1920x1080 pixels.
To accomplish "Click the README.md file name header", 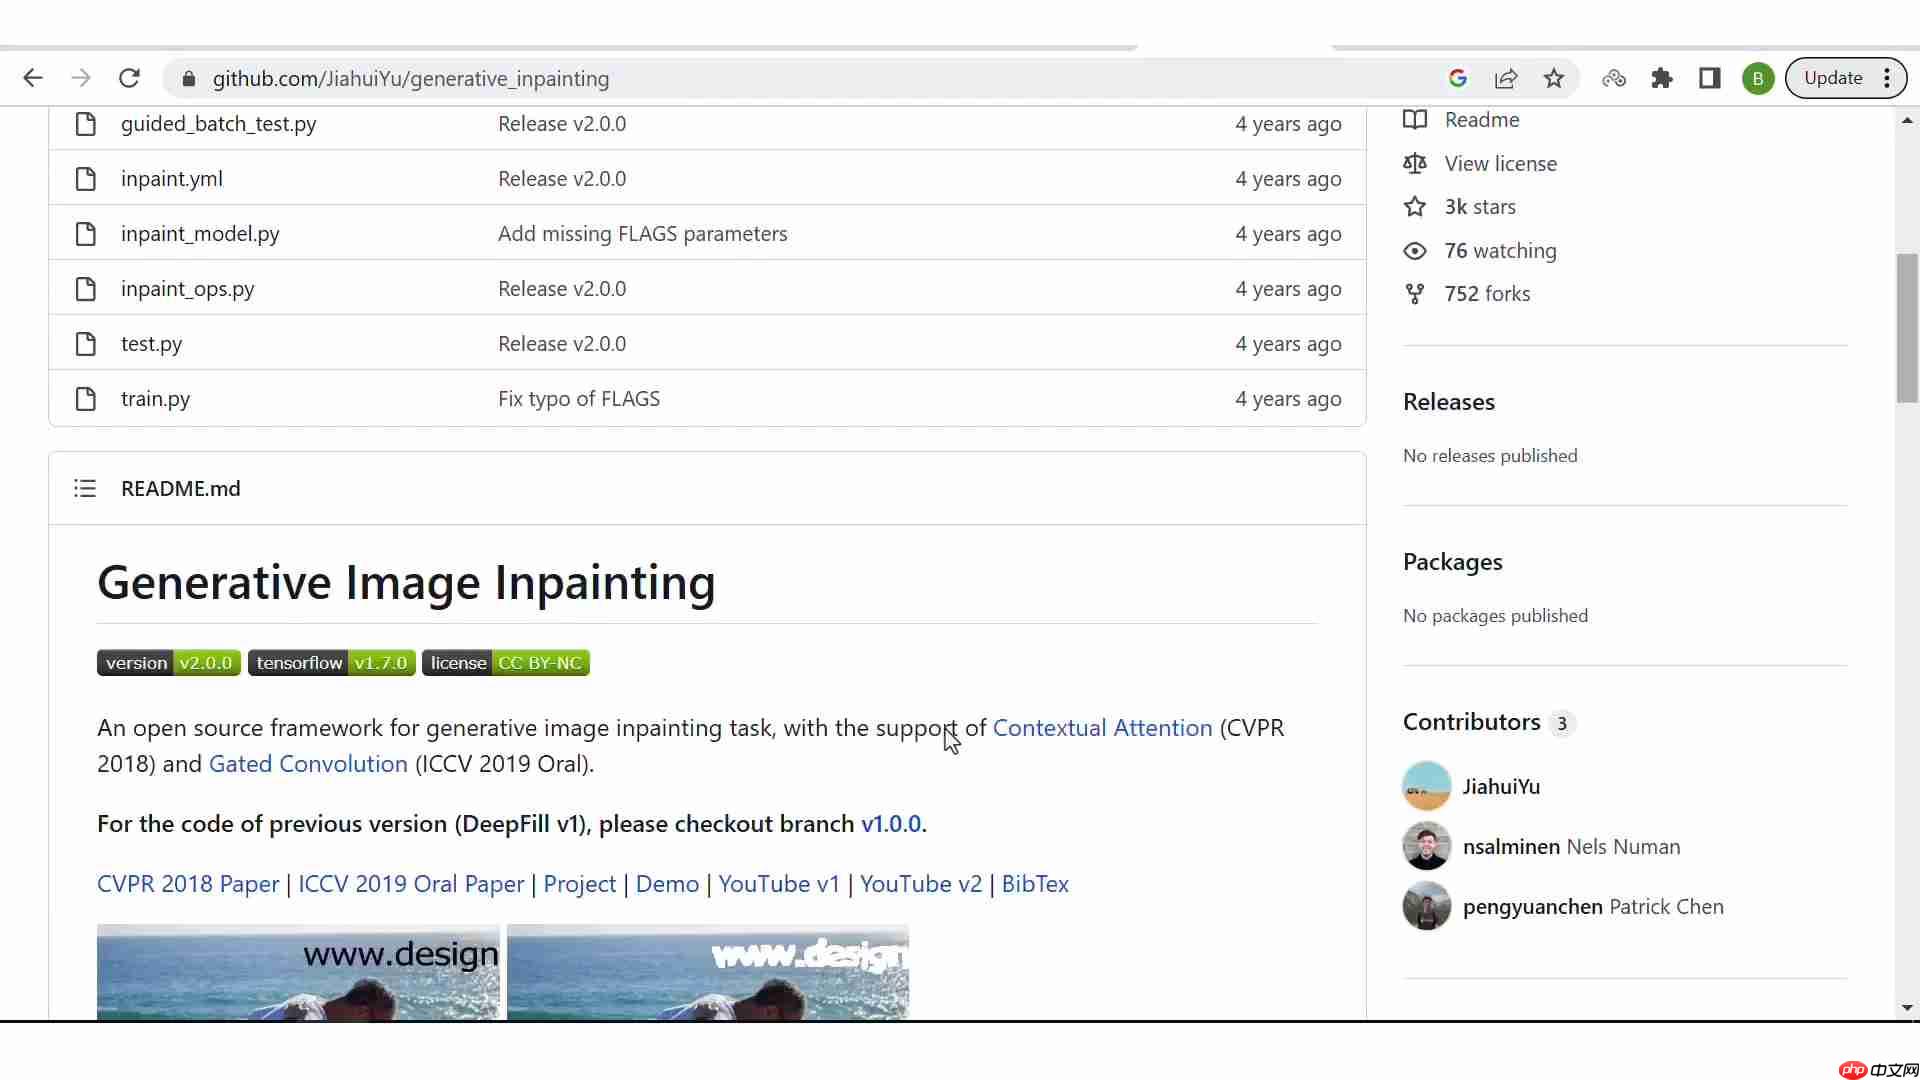I will pos(181,489).
